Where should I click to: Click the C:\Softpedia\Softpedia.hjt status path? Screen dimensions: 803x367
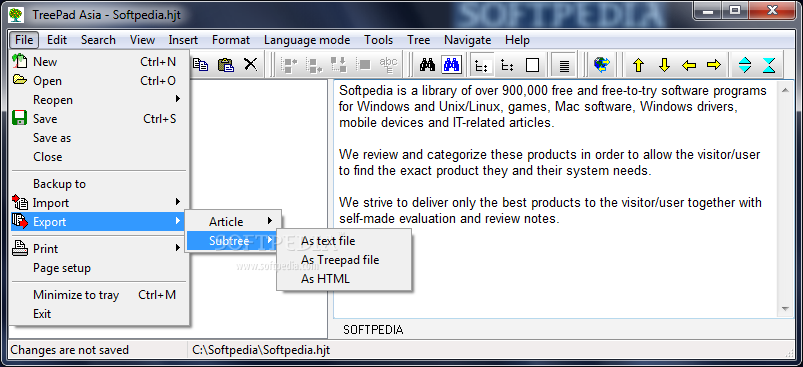pyautogui.click(x=261, y=350)
